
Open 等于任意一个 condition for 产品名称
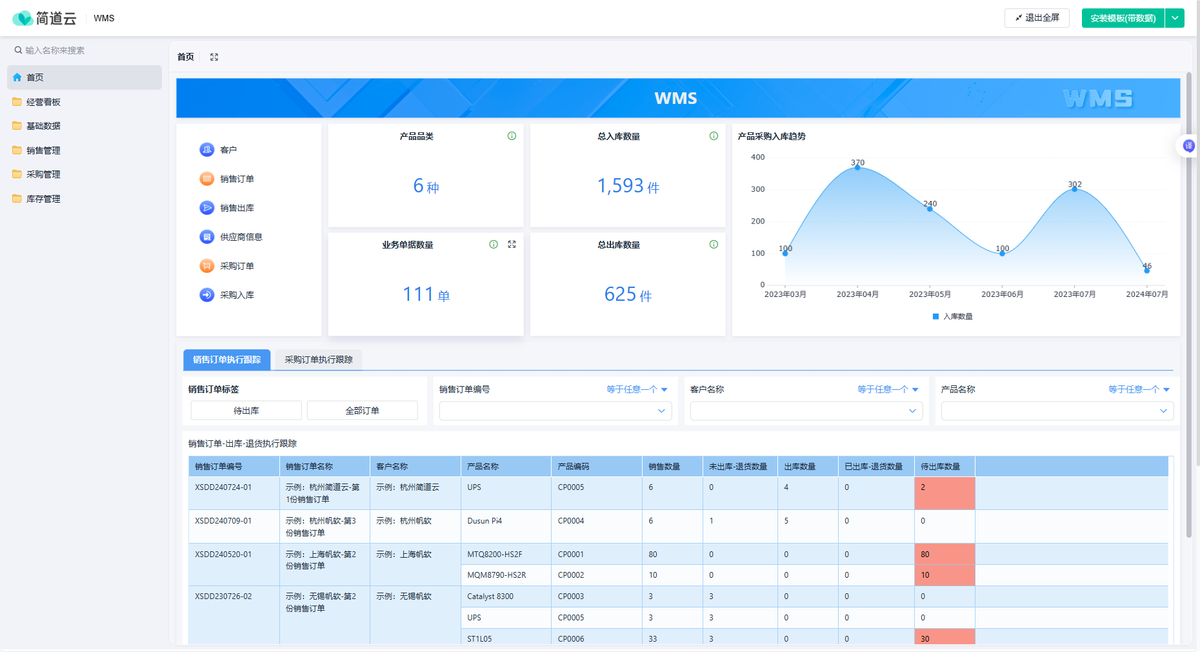pos(1139,389)
